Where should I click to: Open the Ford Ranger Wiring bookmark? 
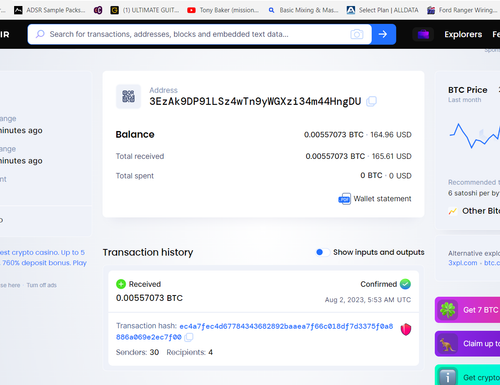point(462,10)
